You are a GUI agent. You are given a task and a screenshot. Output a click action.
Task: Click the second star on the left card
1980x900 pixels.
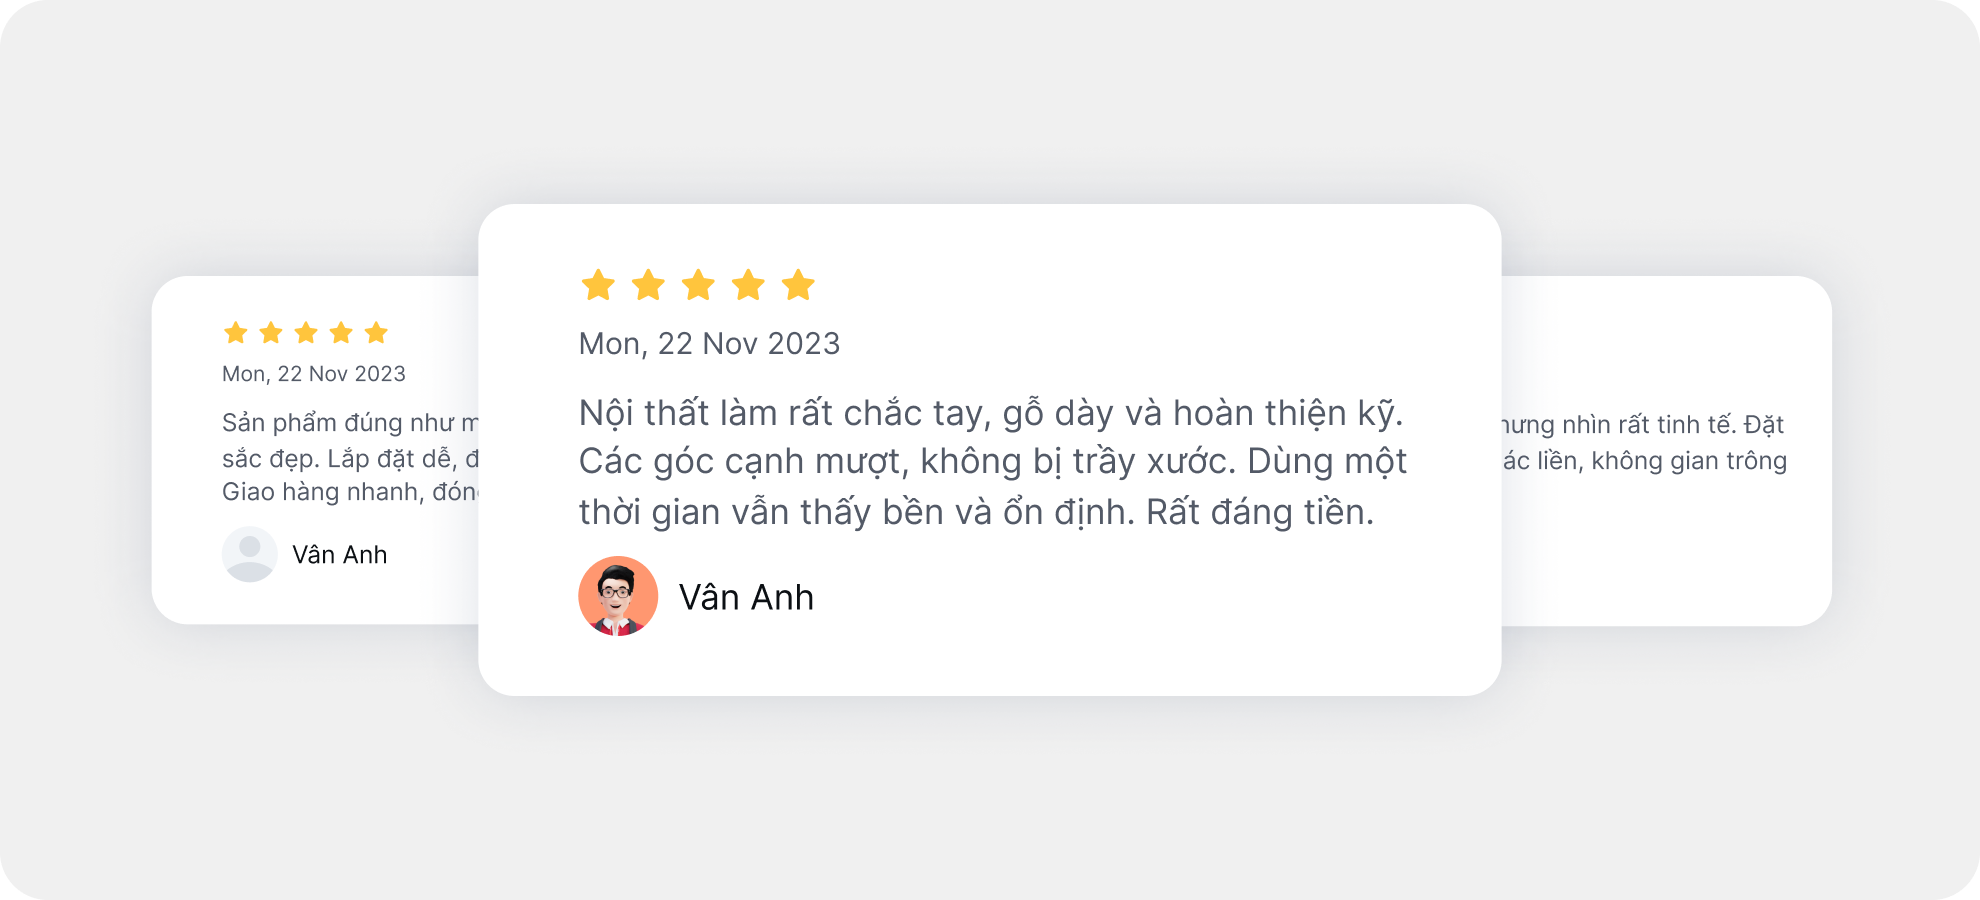point(271,333)
